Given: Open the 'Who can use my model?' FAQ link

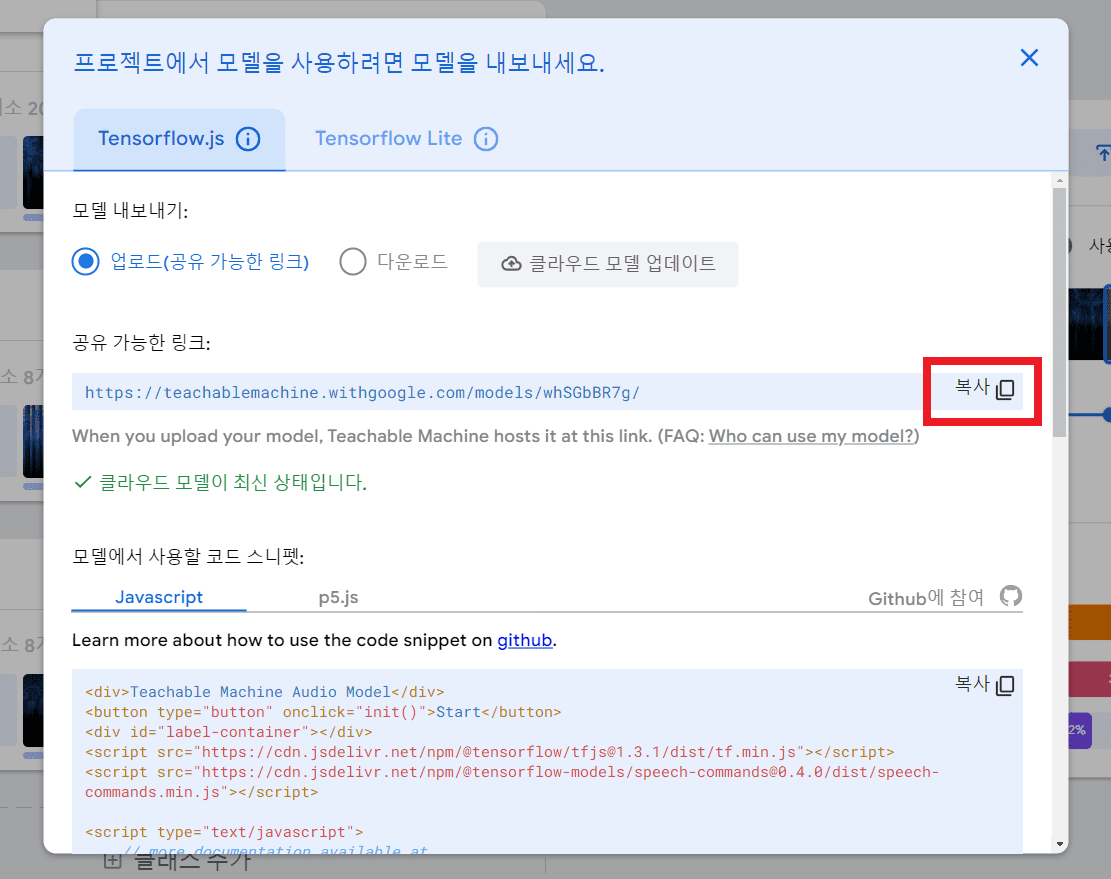Looking at the screenshot, I should pos(811,436).
